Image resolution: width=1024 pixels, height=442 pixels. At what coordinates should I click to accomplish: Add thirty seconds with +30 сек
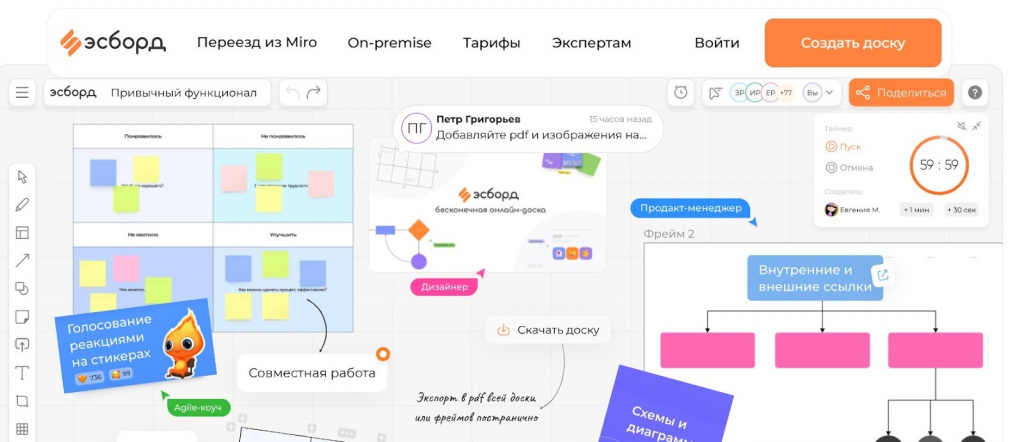tap(959, 210)
